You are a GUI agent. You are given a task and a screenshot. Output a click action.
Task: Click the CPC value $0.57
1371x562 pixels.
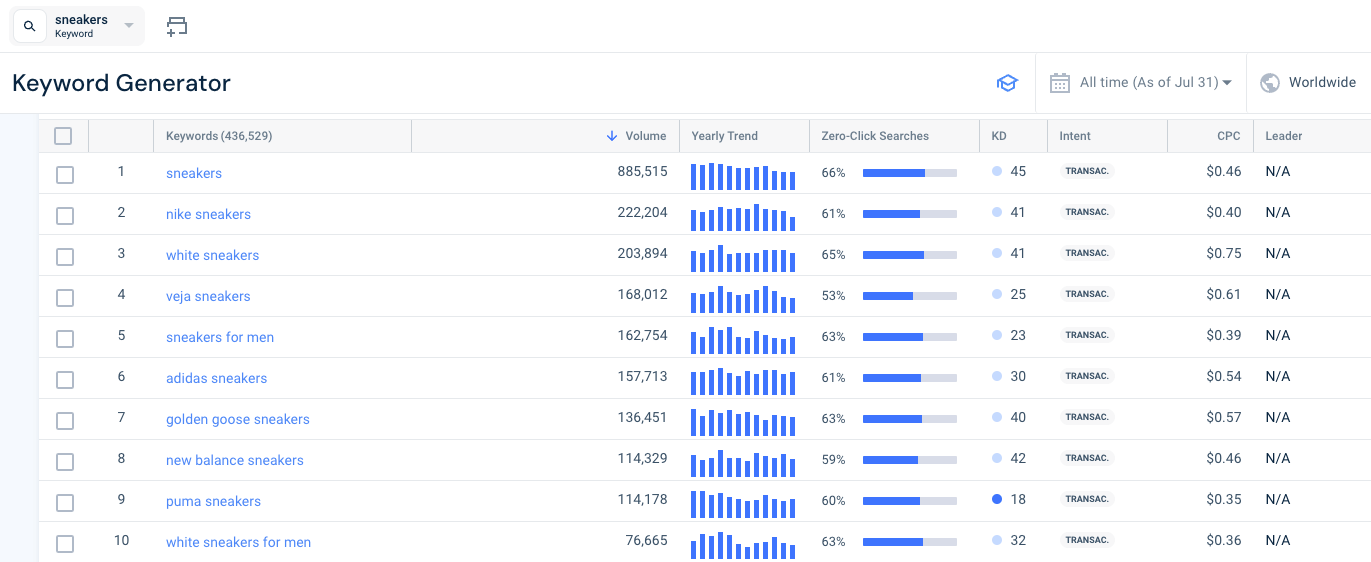pos(1224,417)
